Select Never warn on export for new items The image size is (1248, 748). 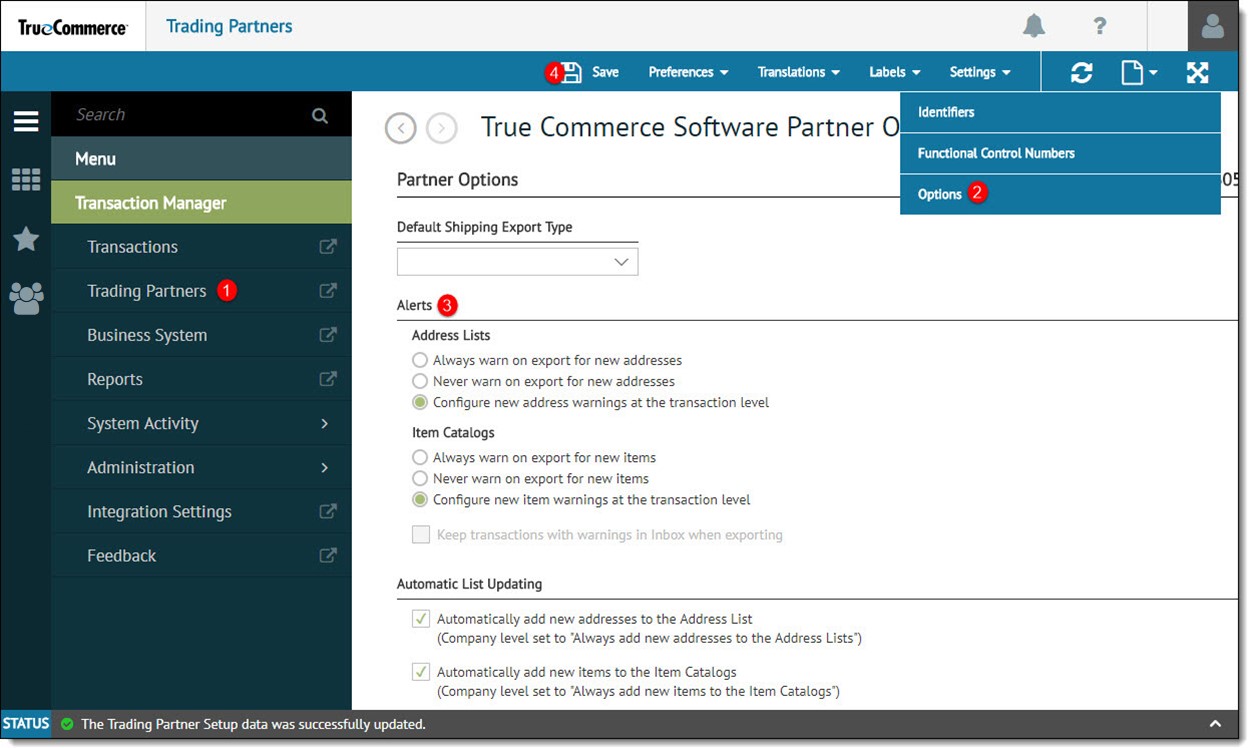tap(421, 479)
